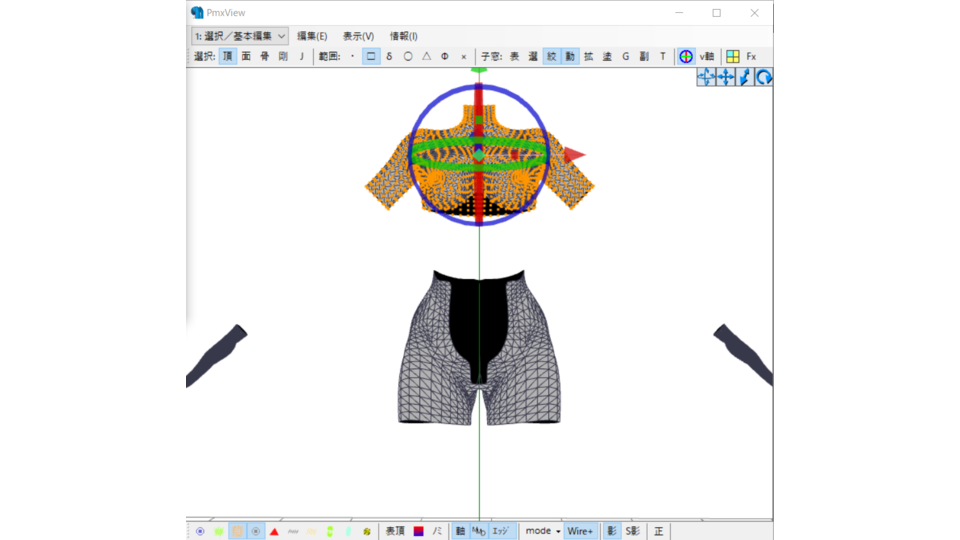The width and height of the screenshot is (960, 540).
Task: Select the dot range mode
Action: click(x=353, y=56)
